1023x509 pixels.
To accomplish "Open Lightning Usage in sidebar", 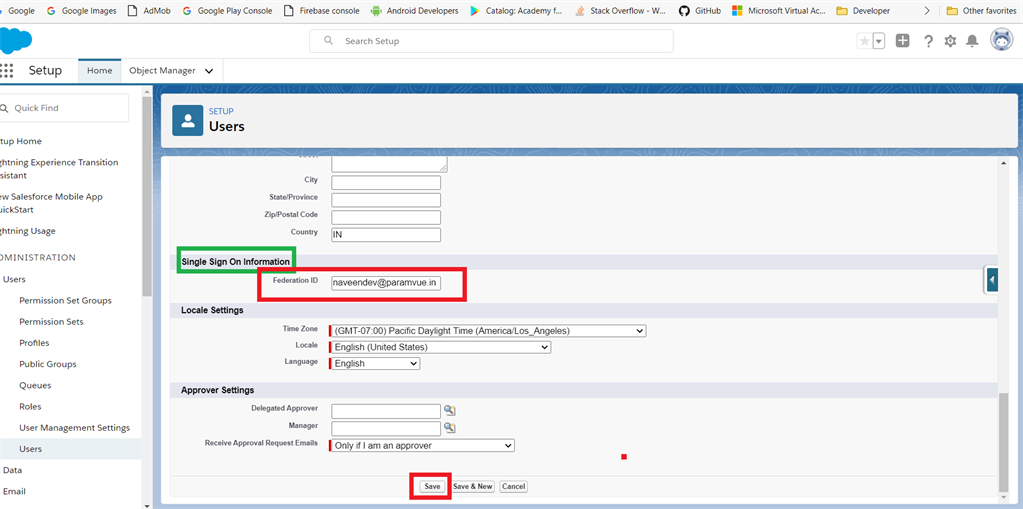I will coord(28,231).
